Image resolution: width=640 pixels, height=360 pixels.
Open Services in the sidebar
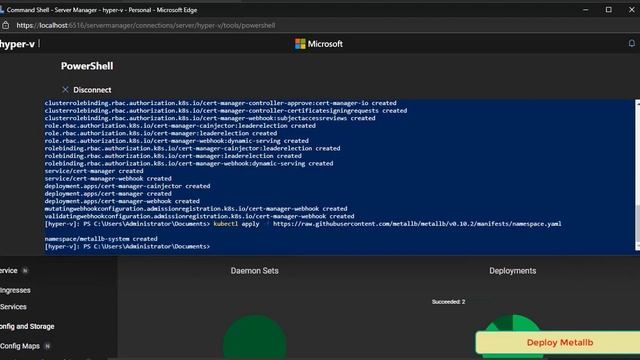click(13, 307)
